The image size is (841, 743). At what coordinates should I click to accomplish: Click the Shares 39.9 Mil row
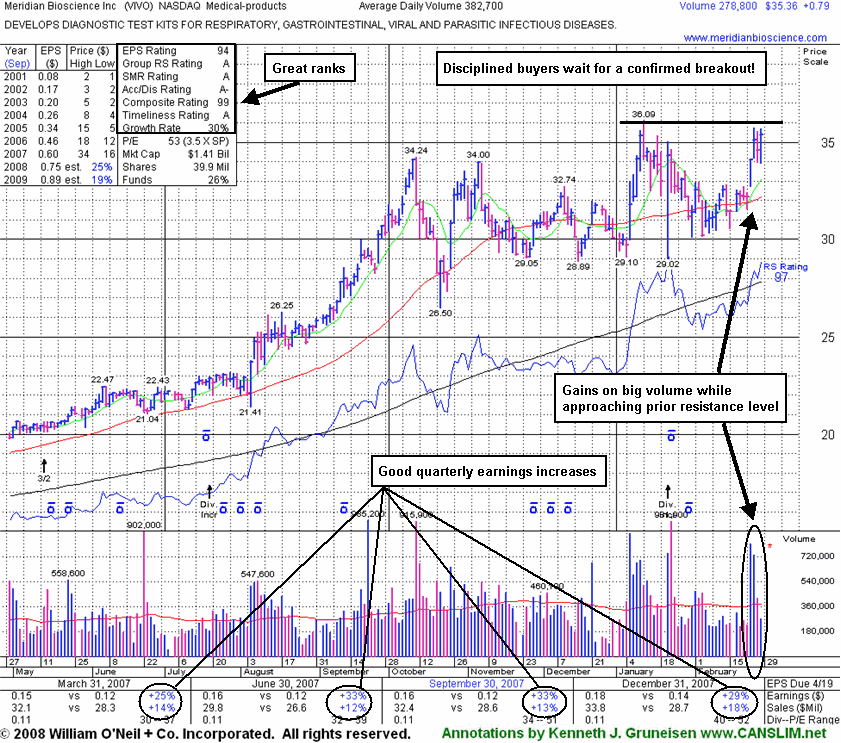175,167
